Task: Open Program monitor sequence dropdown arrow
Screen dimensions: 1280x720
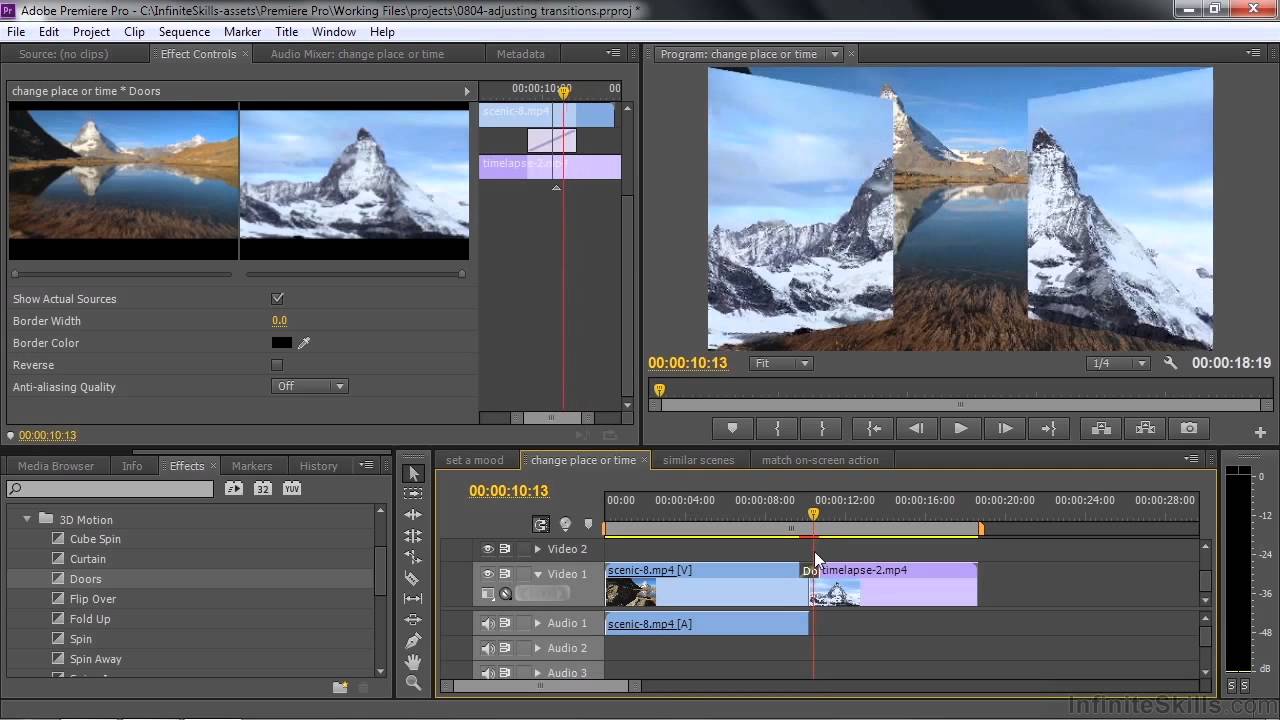Action: pos(835,54)
